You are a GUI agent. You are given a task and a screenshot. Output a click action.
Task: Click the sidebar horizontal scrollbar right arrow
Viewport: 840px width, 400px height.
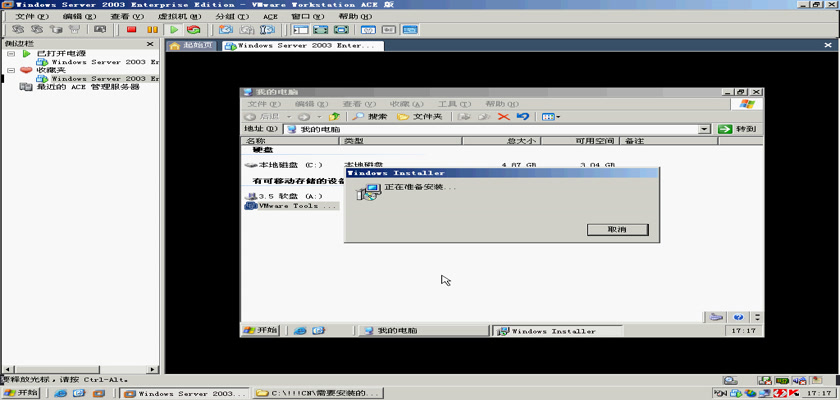(x=153, y=369)
